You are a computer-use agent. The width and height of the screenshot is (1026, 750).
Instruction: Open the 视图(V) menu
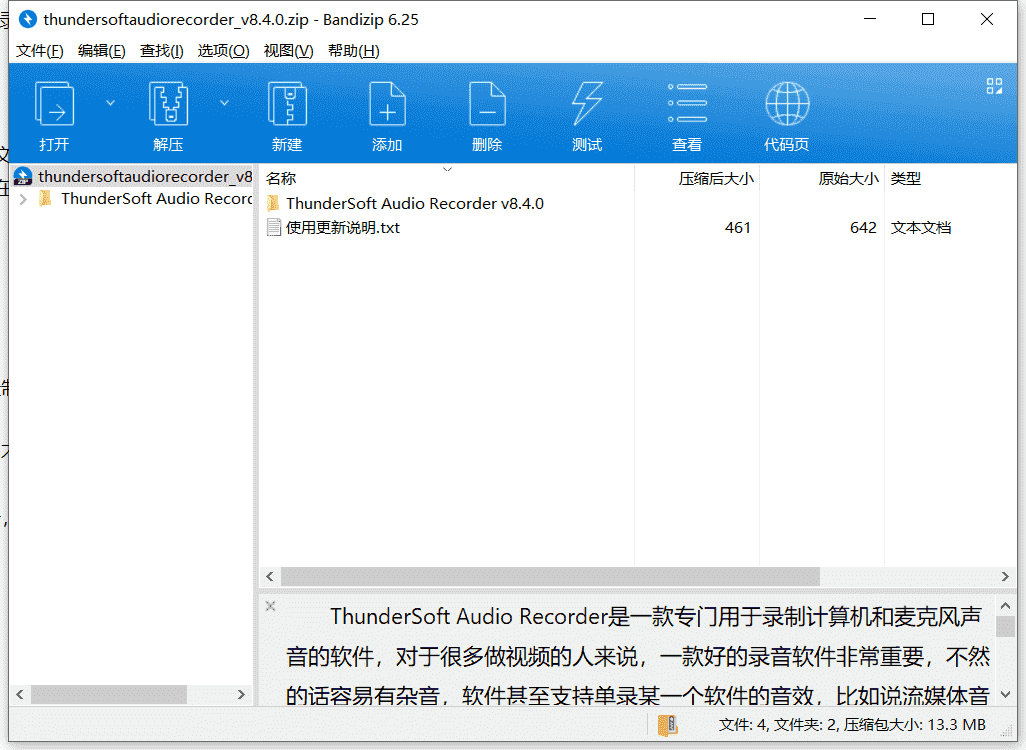click(x=288, y=51)
